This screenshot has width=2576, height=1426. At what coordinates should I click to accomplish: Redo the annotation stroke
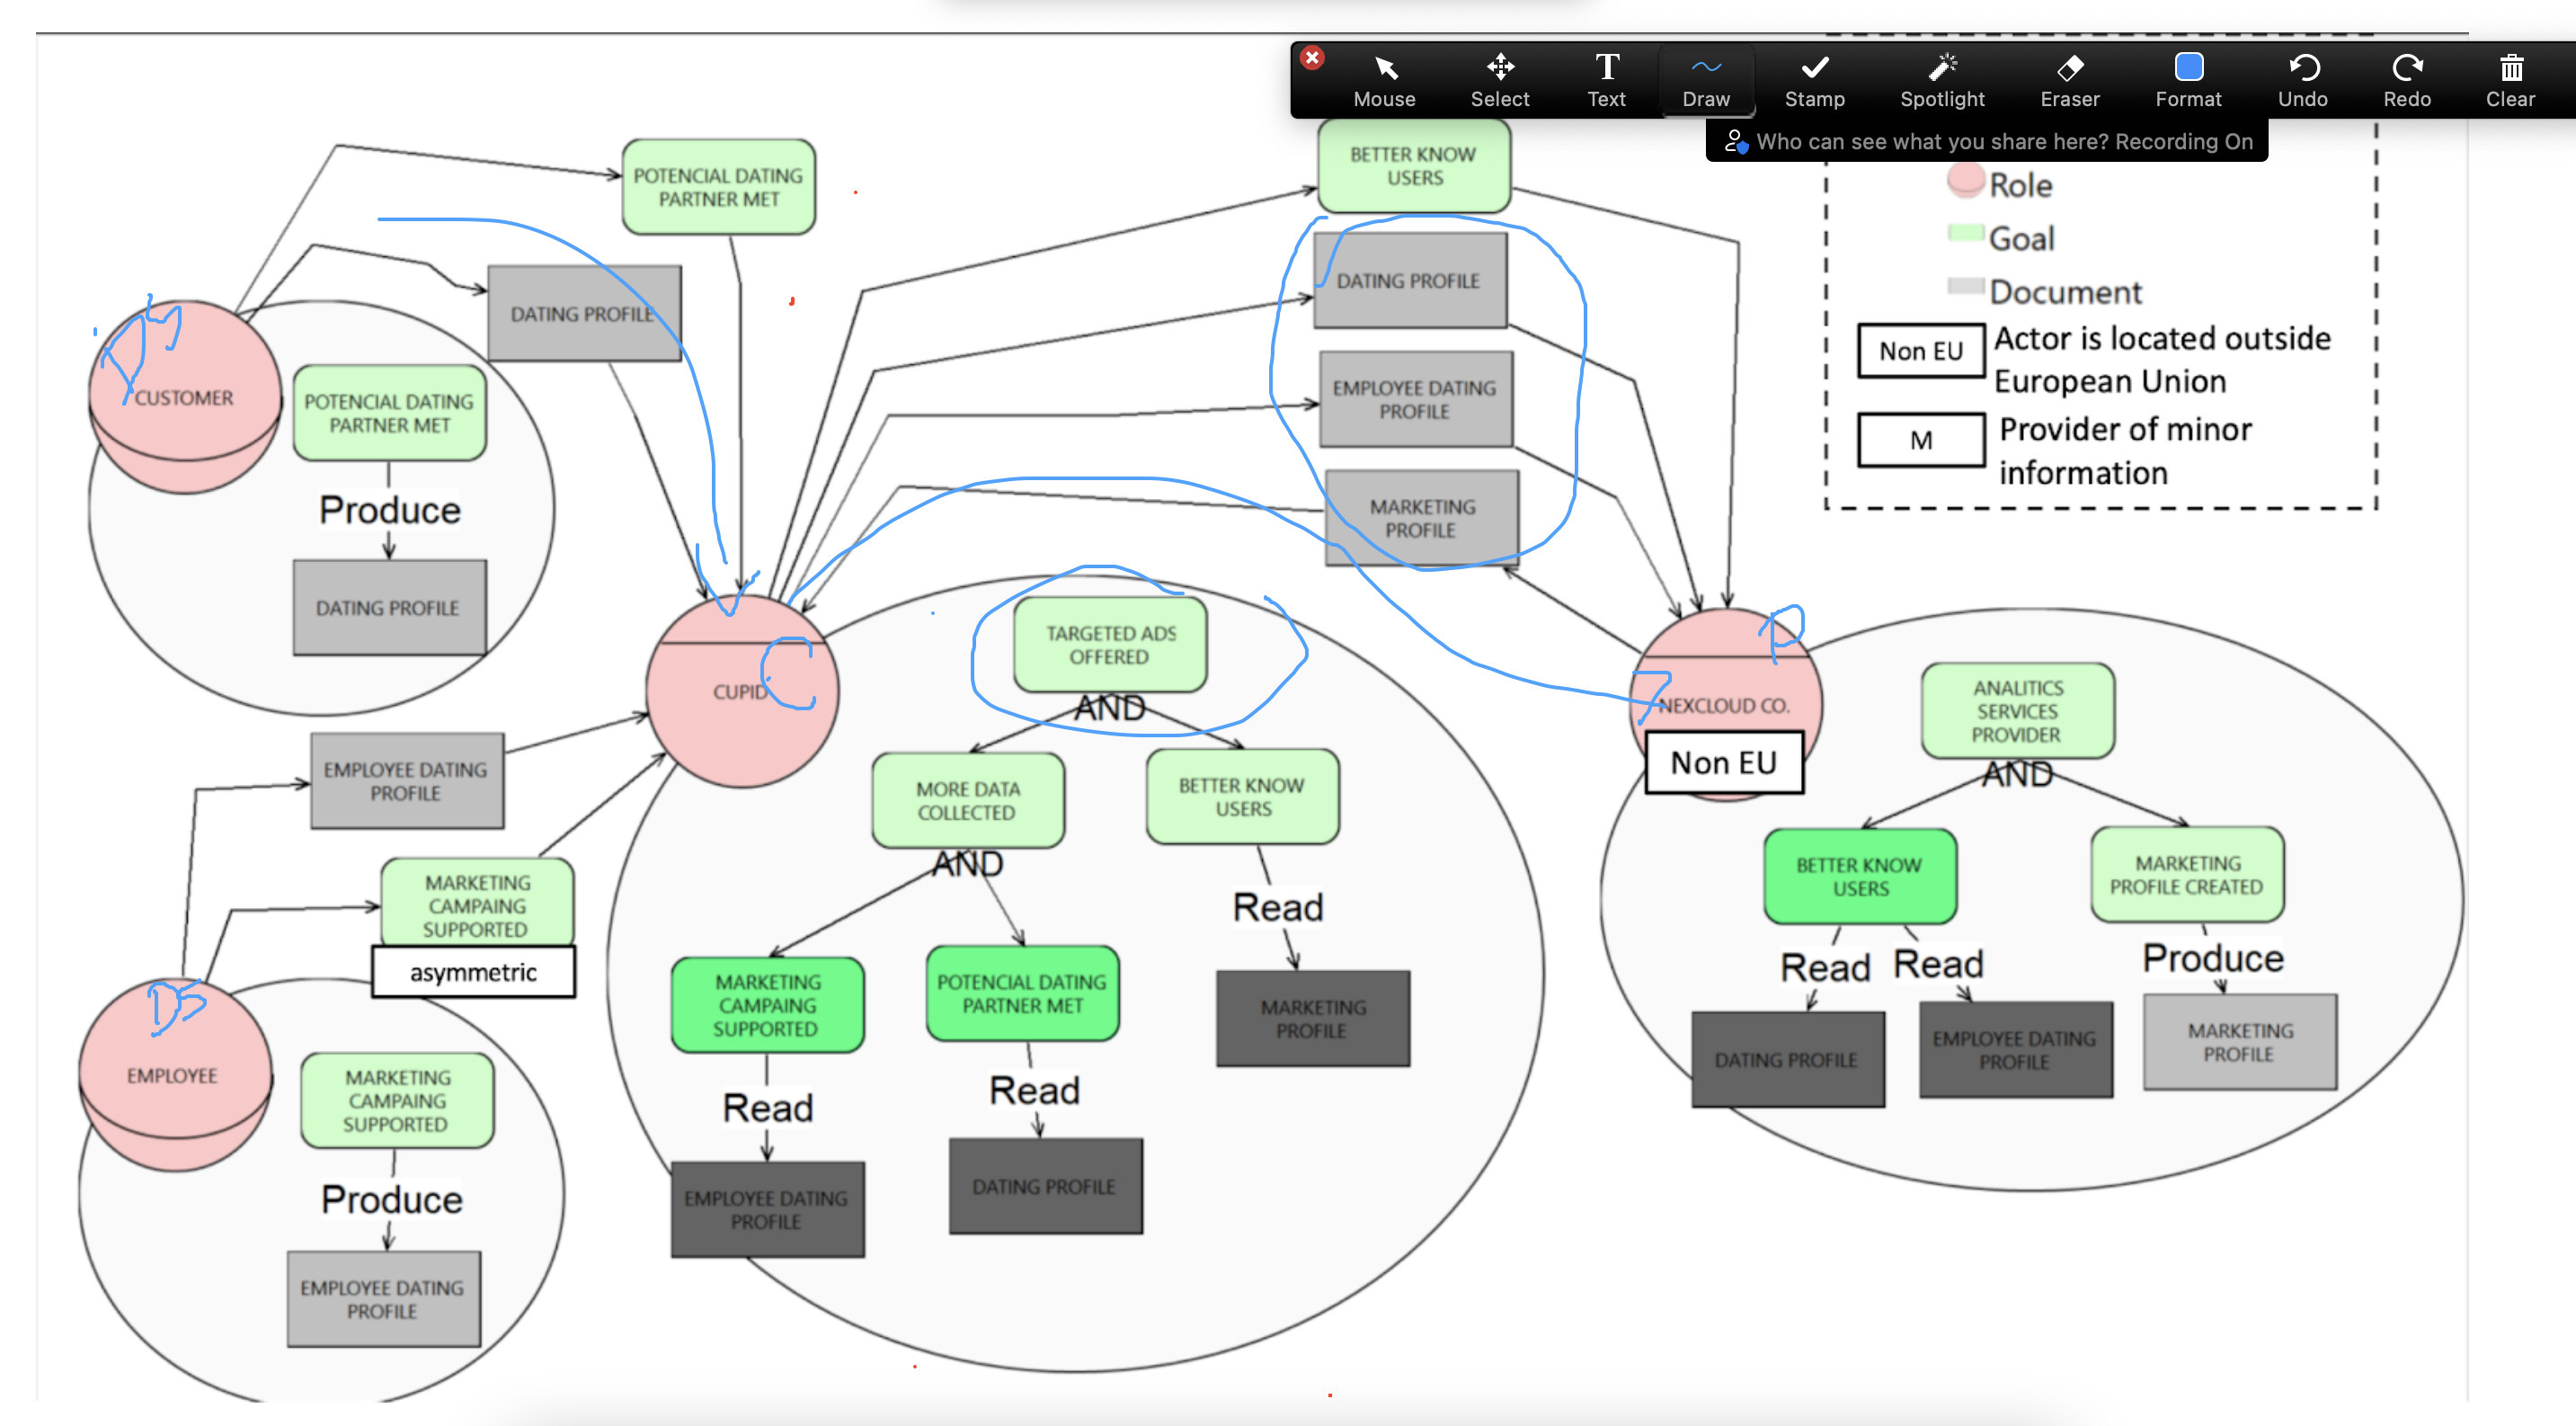click(x=2406, y=80)
